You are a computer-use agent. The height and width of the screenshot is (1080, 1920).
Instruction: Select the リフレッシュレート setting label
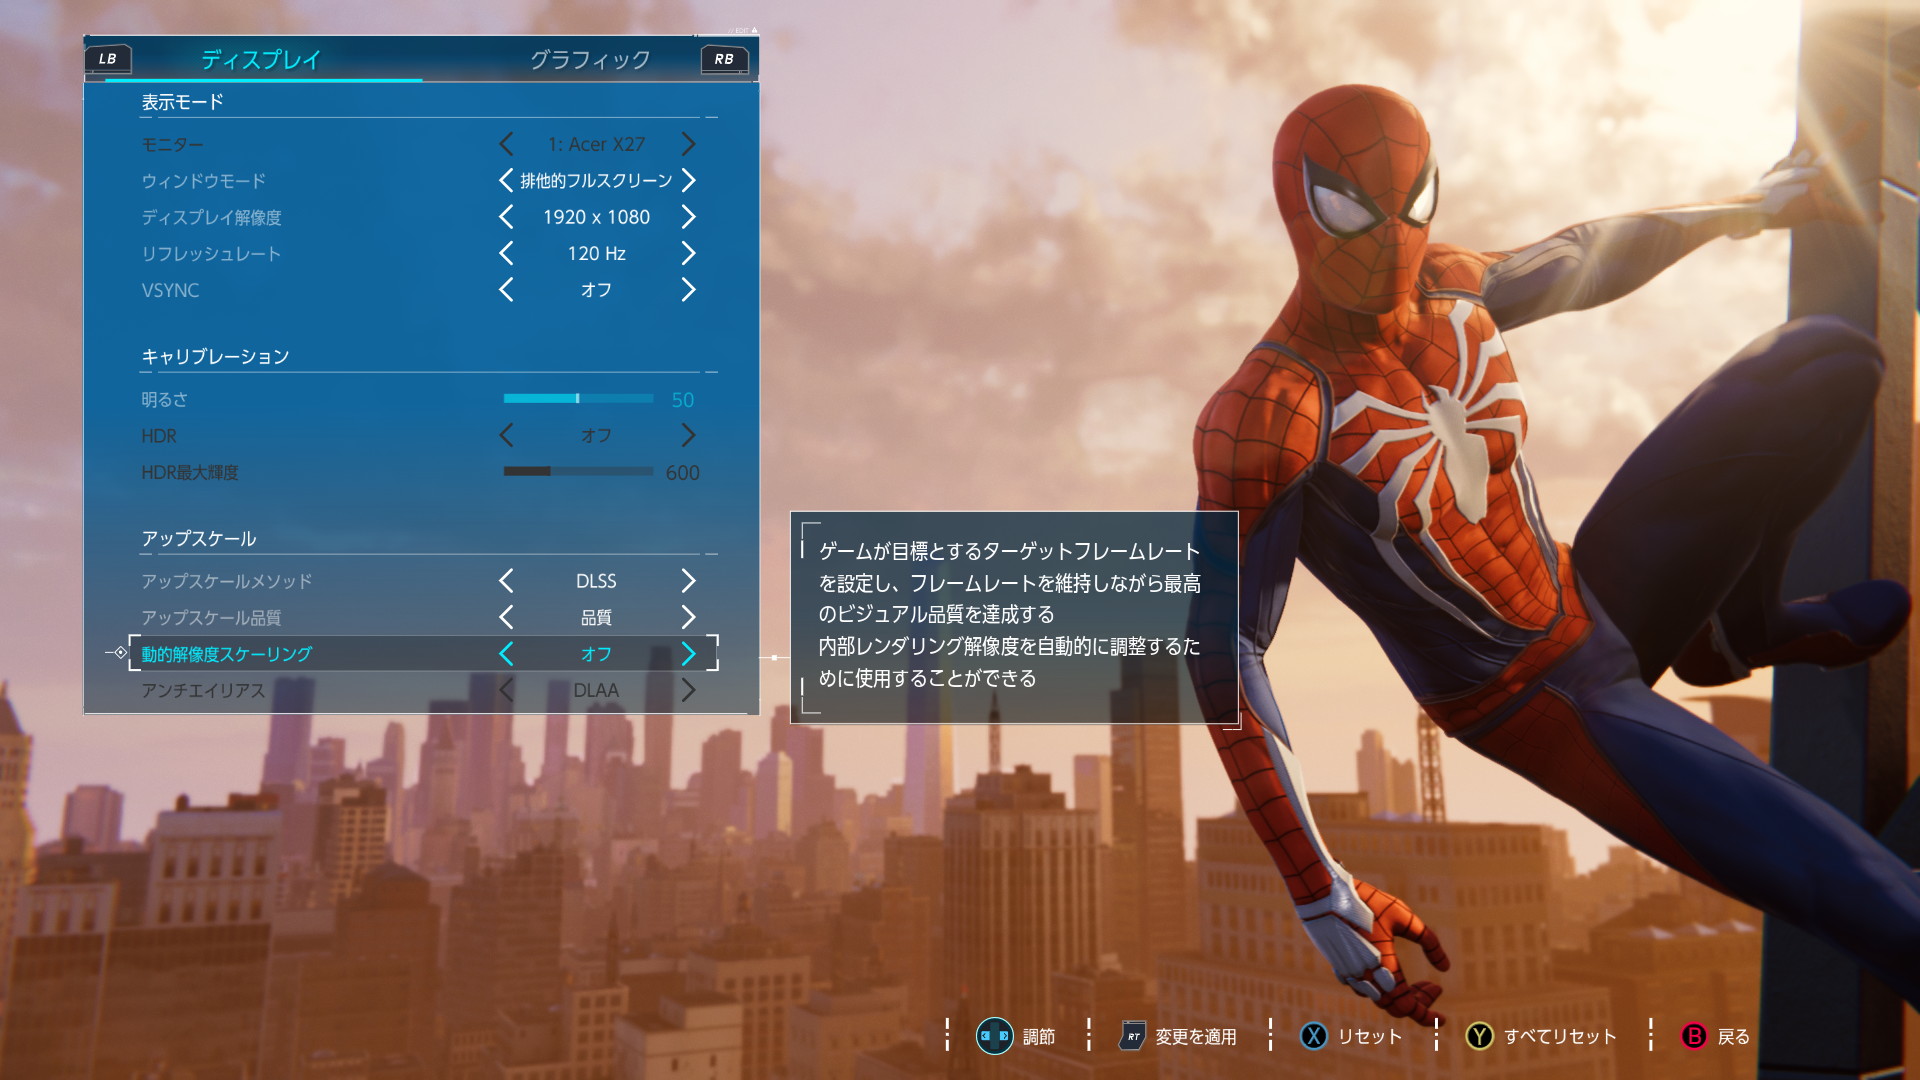(x=211, y=254)
